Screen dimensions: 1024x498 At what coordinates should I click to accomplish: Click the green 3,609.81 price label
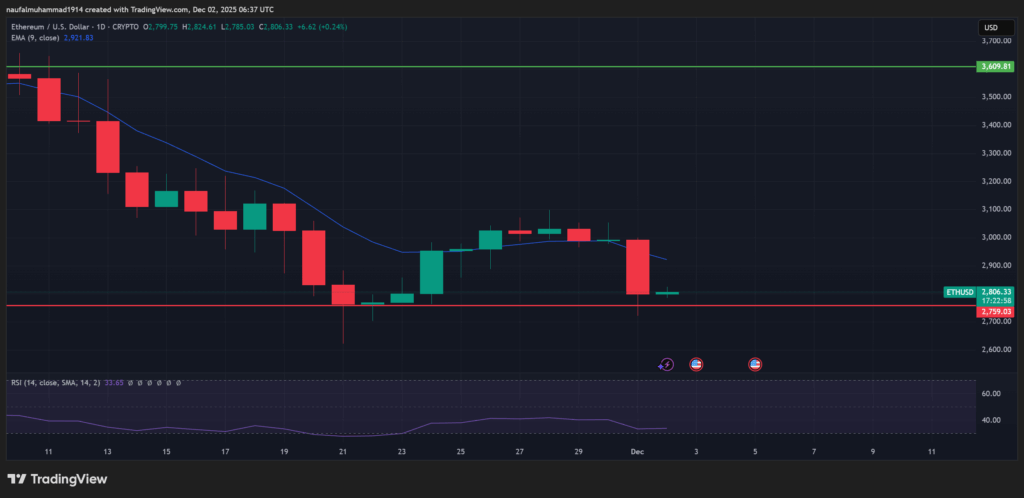(997, 67)
